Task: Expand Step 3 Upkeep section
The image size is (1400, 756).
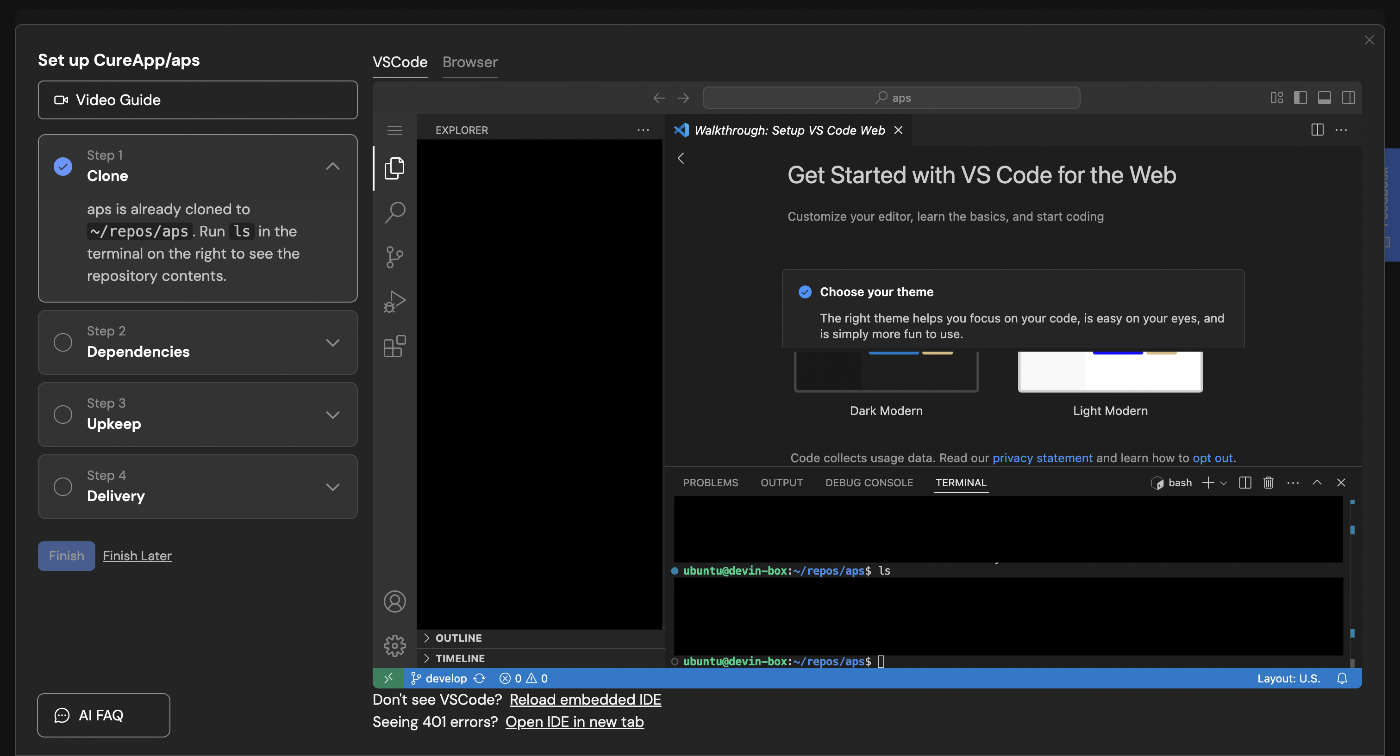Action: tap(333, 414)
